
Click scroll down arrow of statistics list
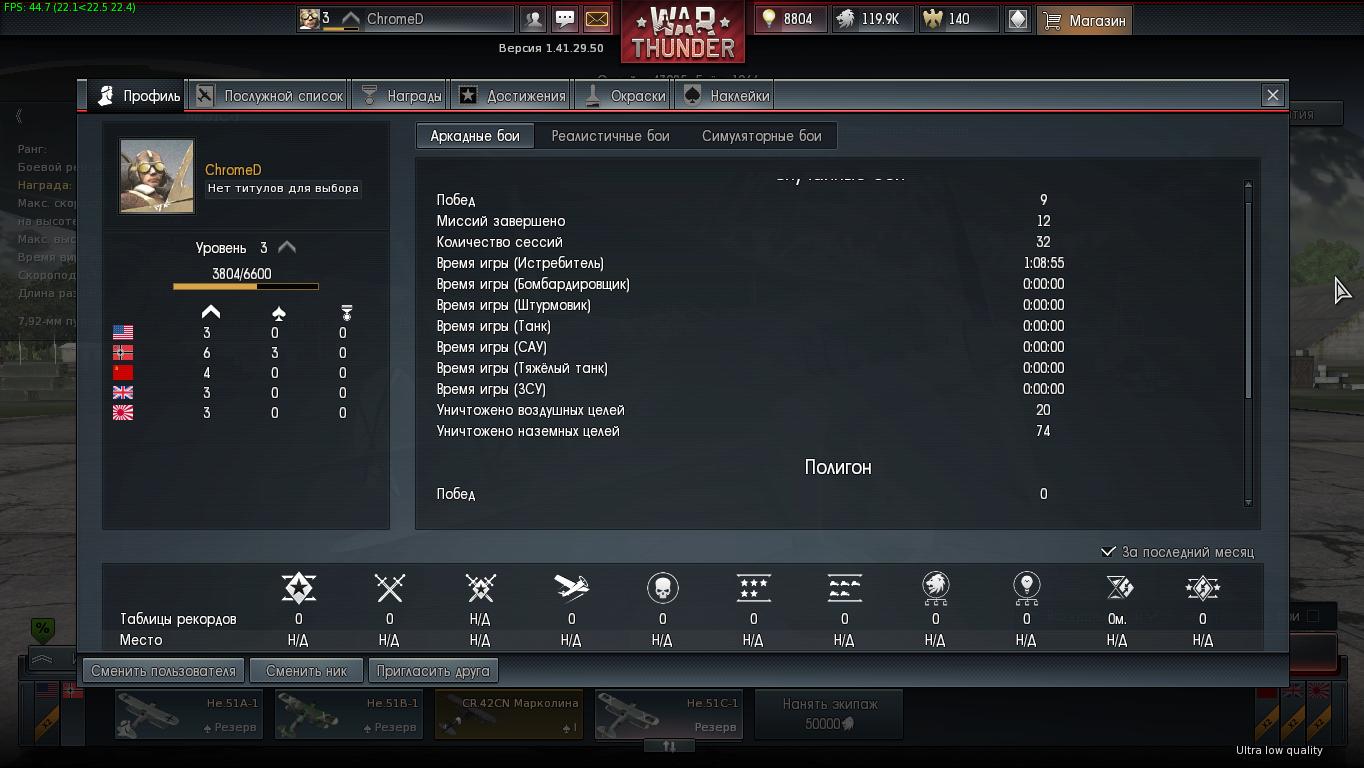click(x=1248, y=501)
